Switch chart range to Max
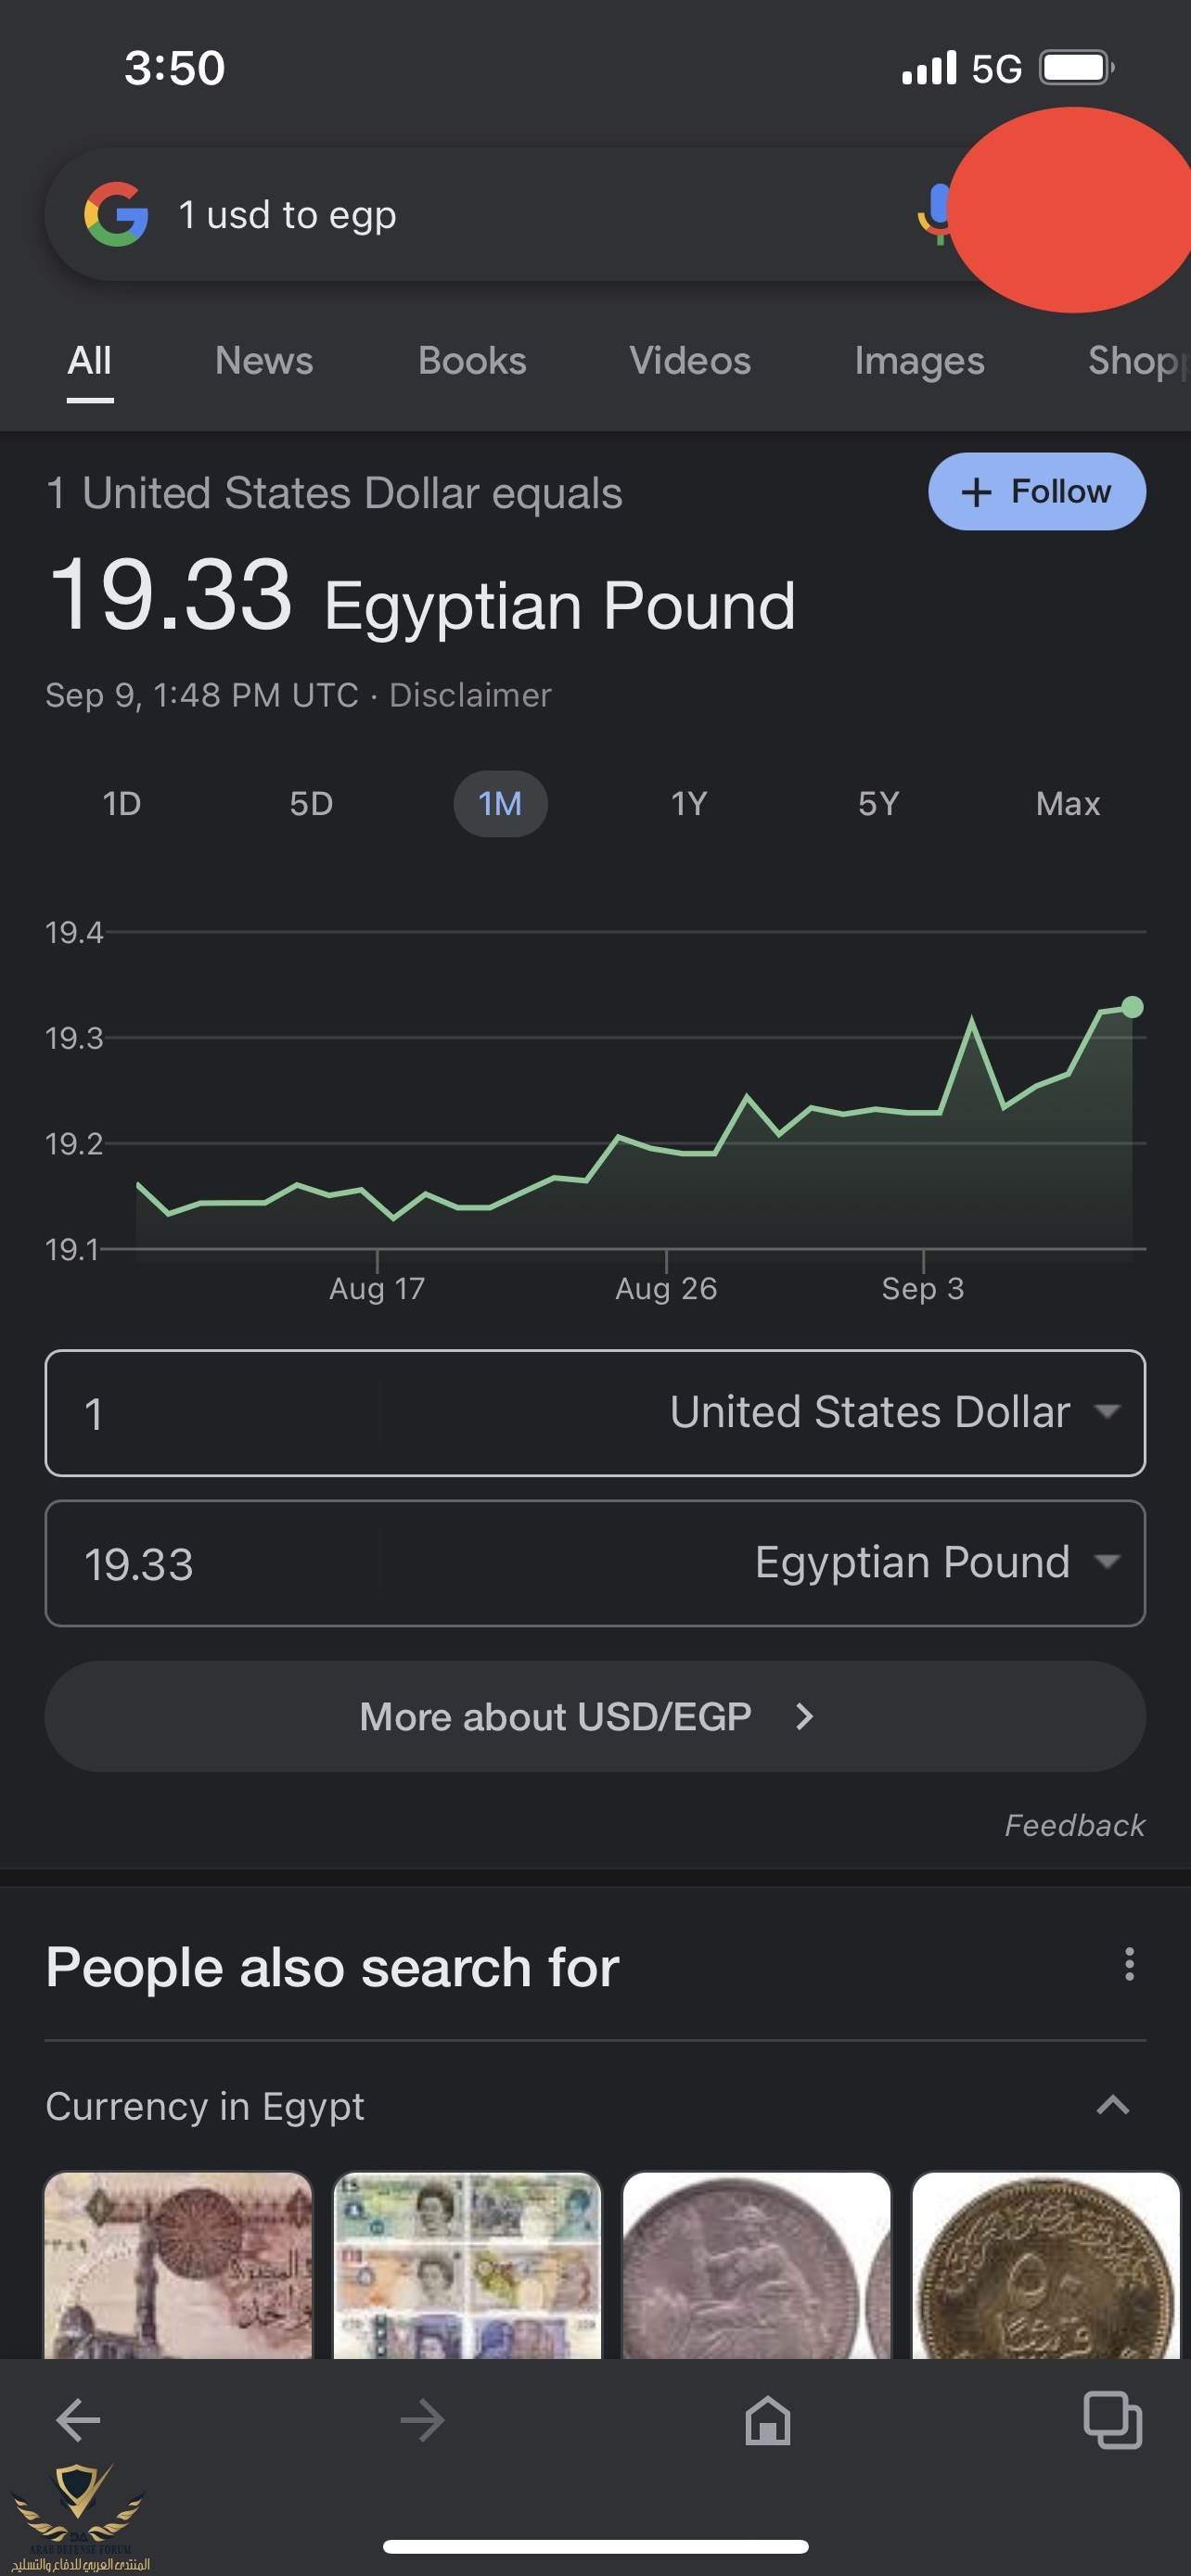1191x2576 pixels. [1067, 804]
